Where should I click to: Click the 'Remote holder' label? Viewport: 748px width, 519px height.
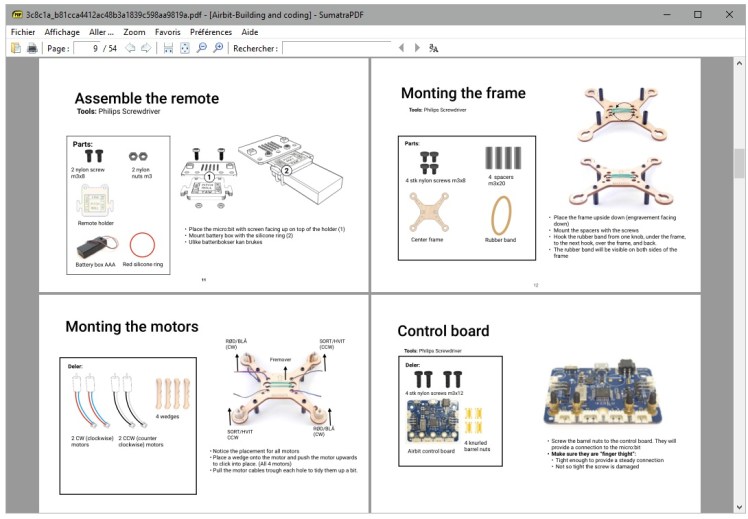pos(95,223)
